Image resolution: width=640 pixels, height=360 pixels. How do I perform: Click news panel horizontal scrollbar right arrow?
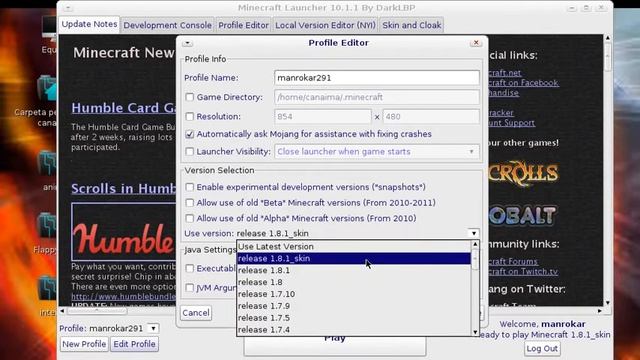point(600,311)
